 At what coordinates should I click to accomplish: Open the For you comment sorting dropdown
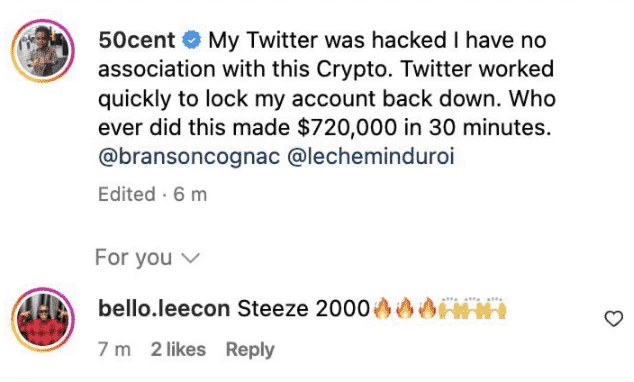coord(148,257)
